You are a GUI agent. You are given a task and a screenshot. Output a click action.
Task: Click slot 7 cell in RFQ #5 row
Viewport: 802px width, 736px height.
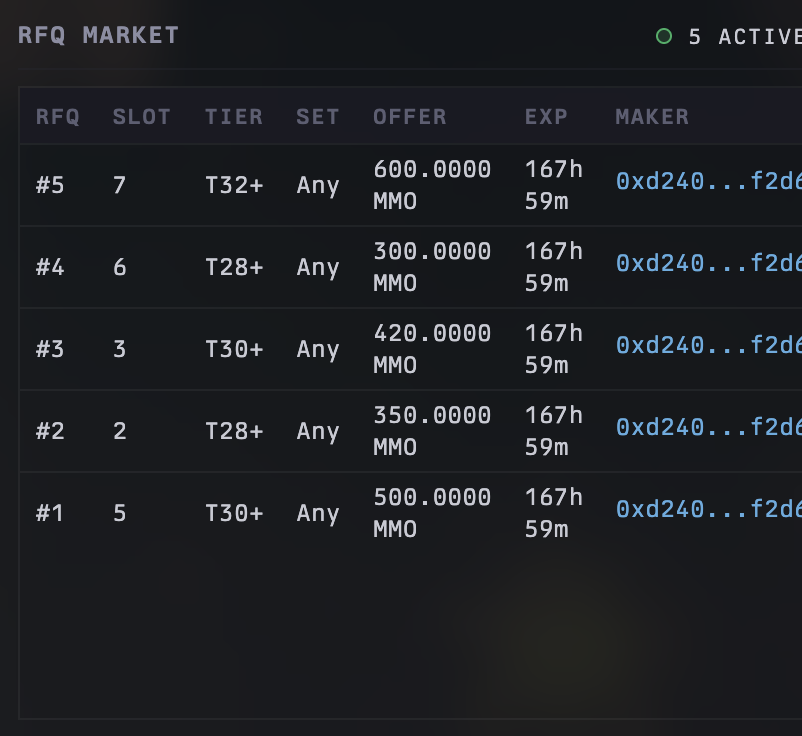(x=120, y=185)
